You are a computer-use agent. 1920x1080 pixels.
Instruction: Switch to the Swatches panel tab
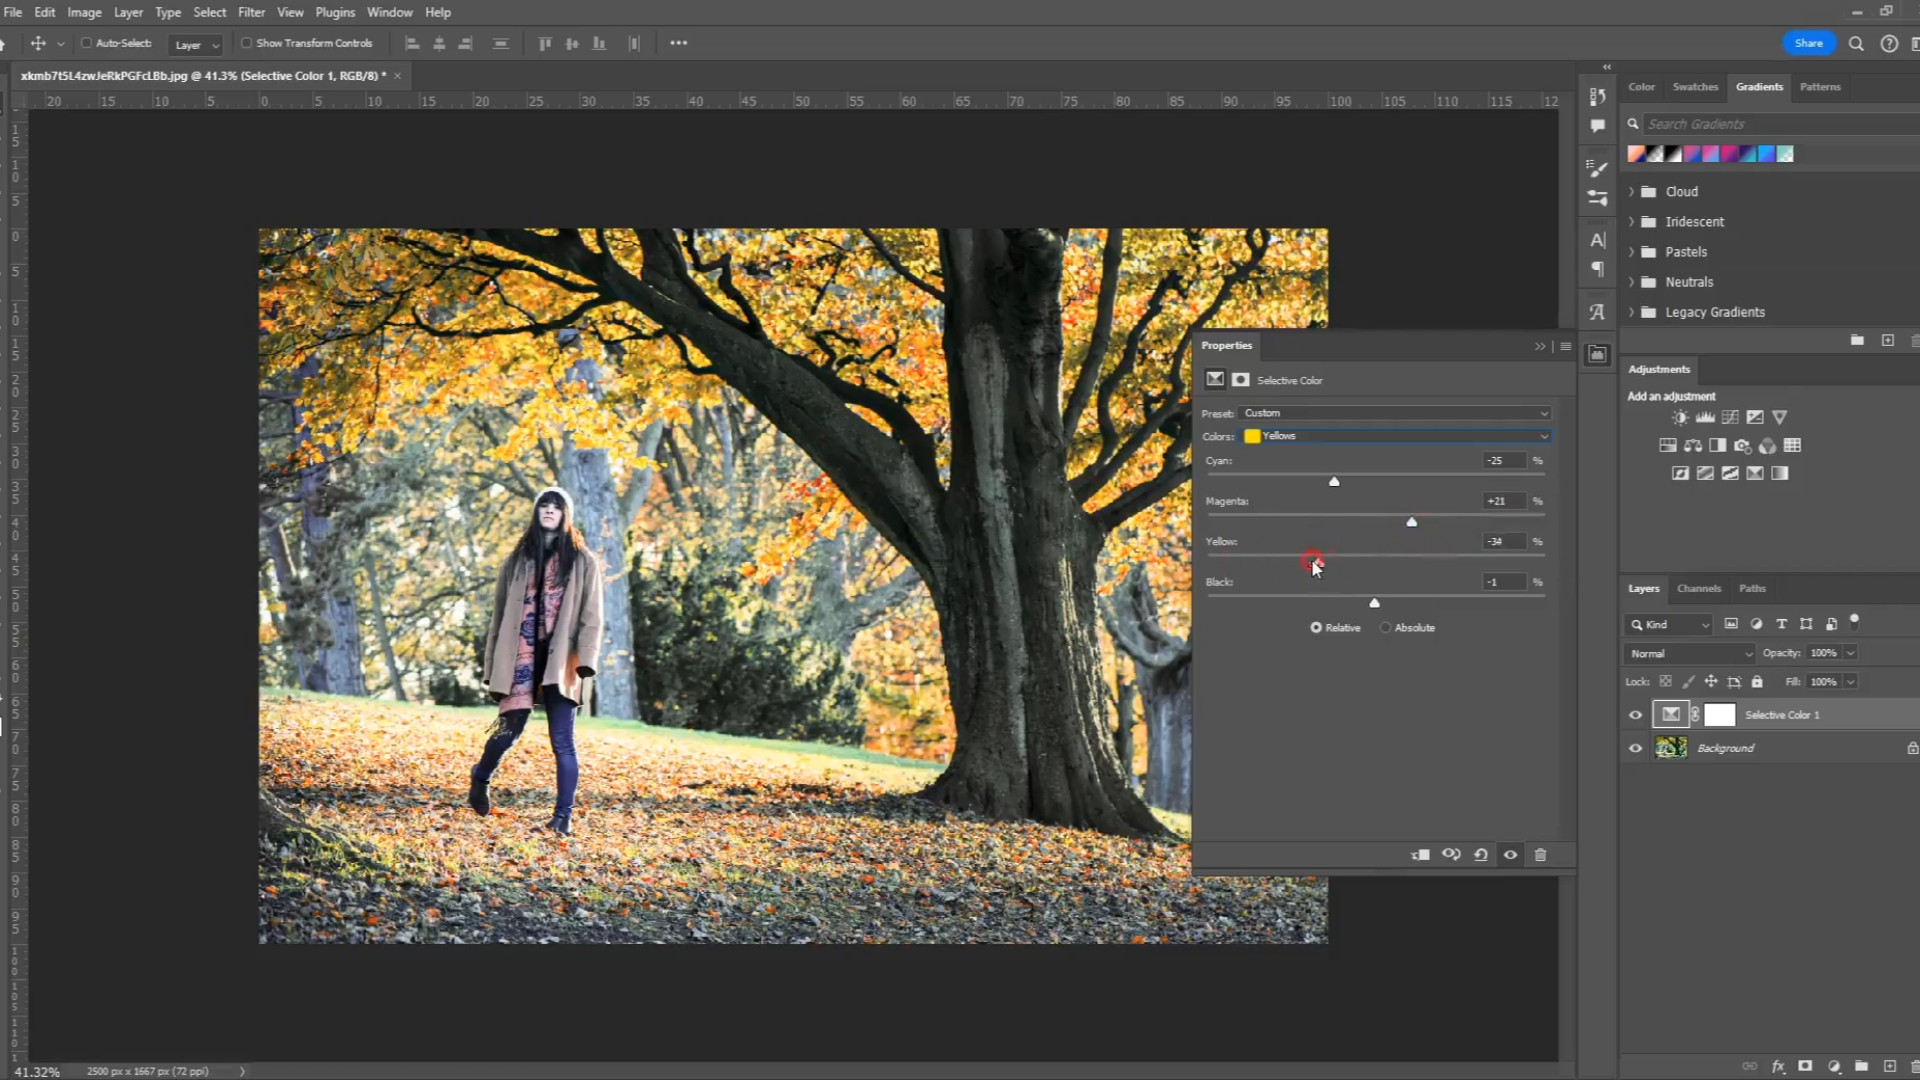point(1695,87)
